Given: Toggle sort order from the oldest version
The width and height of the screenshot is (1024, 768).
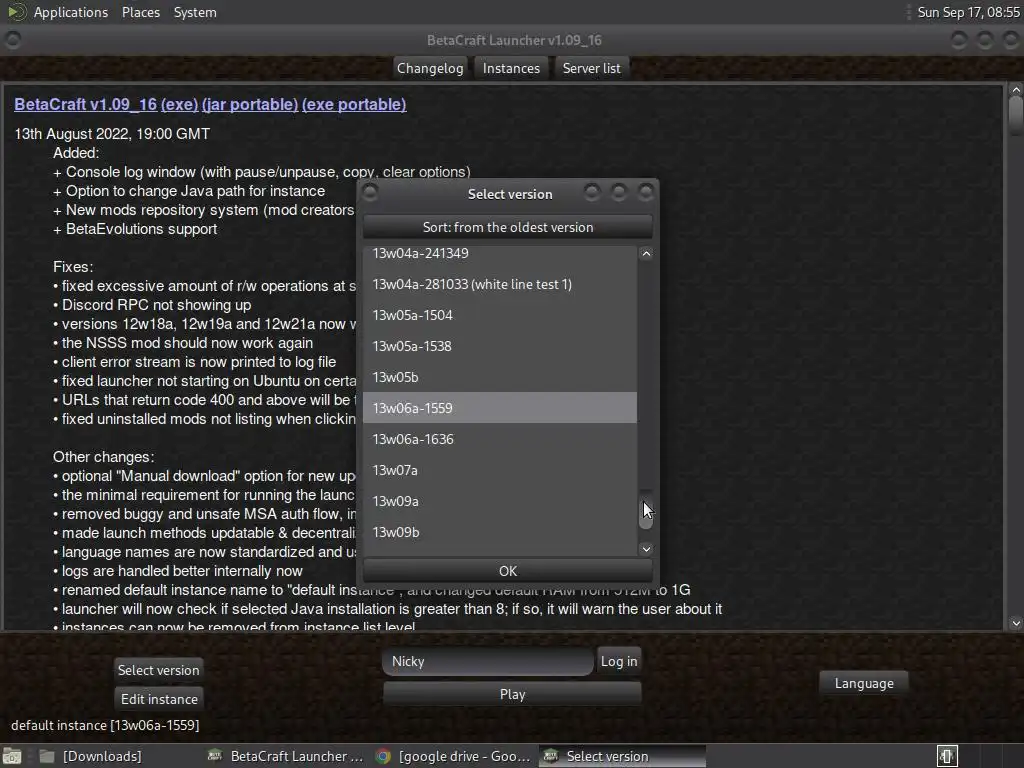Looking at the screenshot, I should tap(507, 227).
